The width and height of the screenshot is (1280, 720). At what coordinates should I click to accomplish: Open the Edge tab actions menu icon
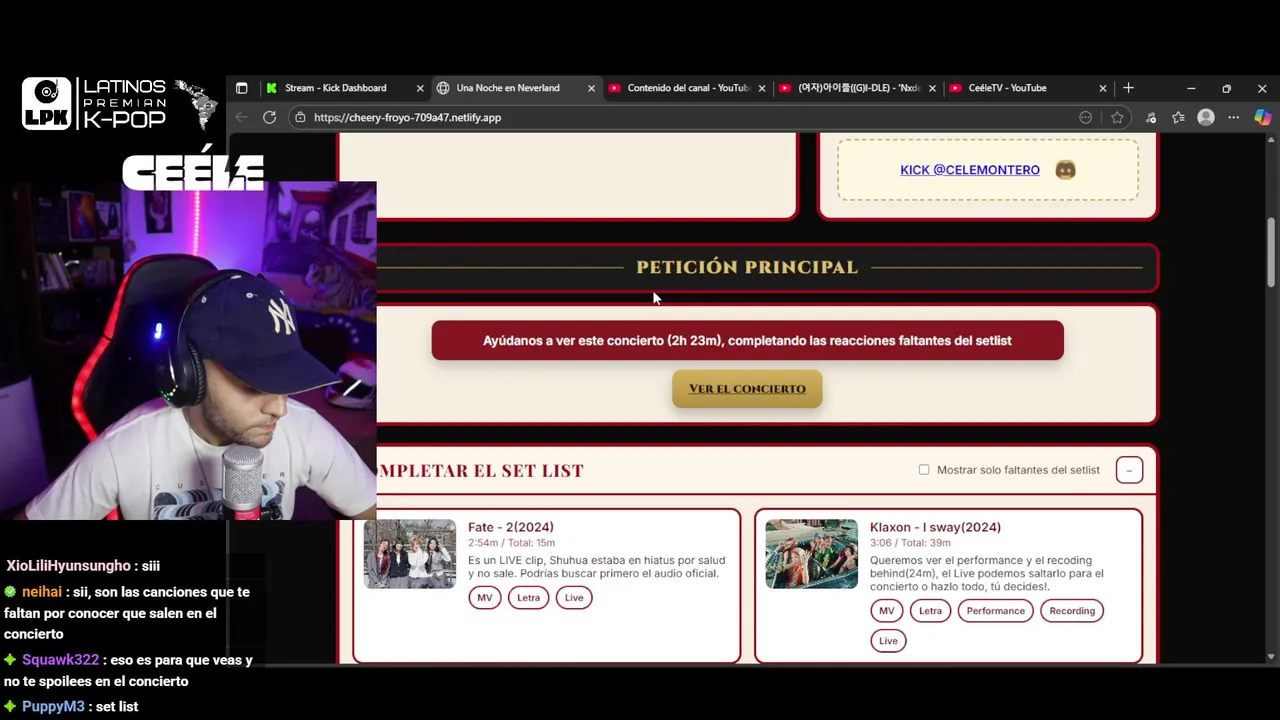point(241,88)
